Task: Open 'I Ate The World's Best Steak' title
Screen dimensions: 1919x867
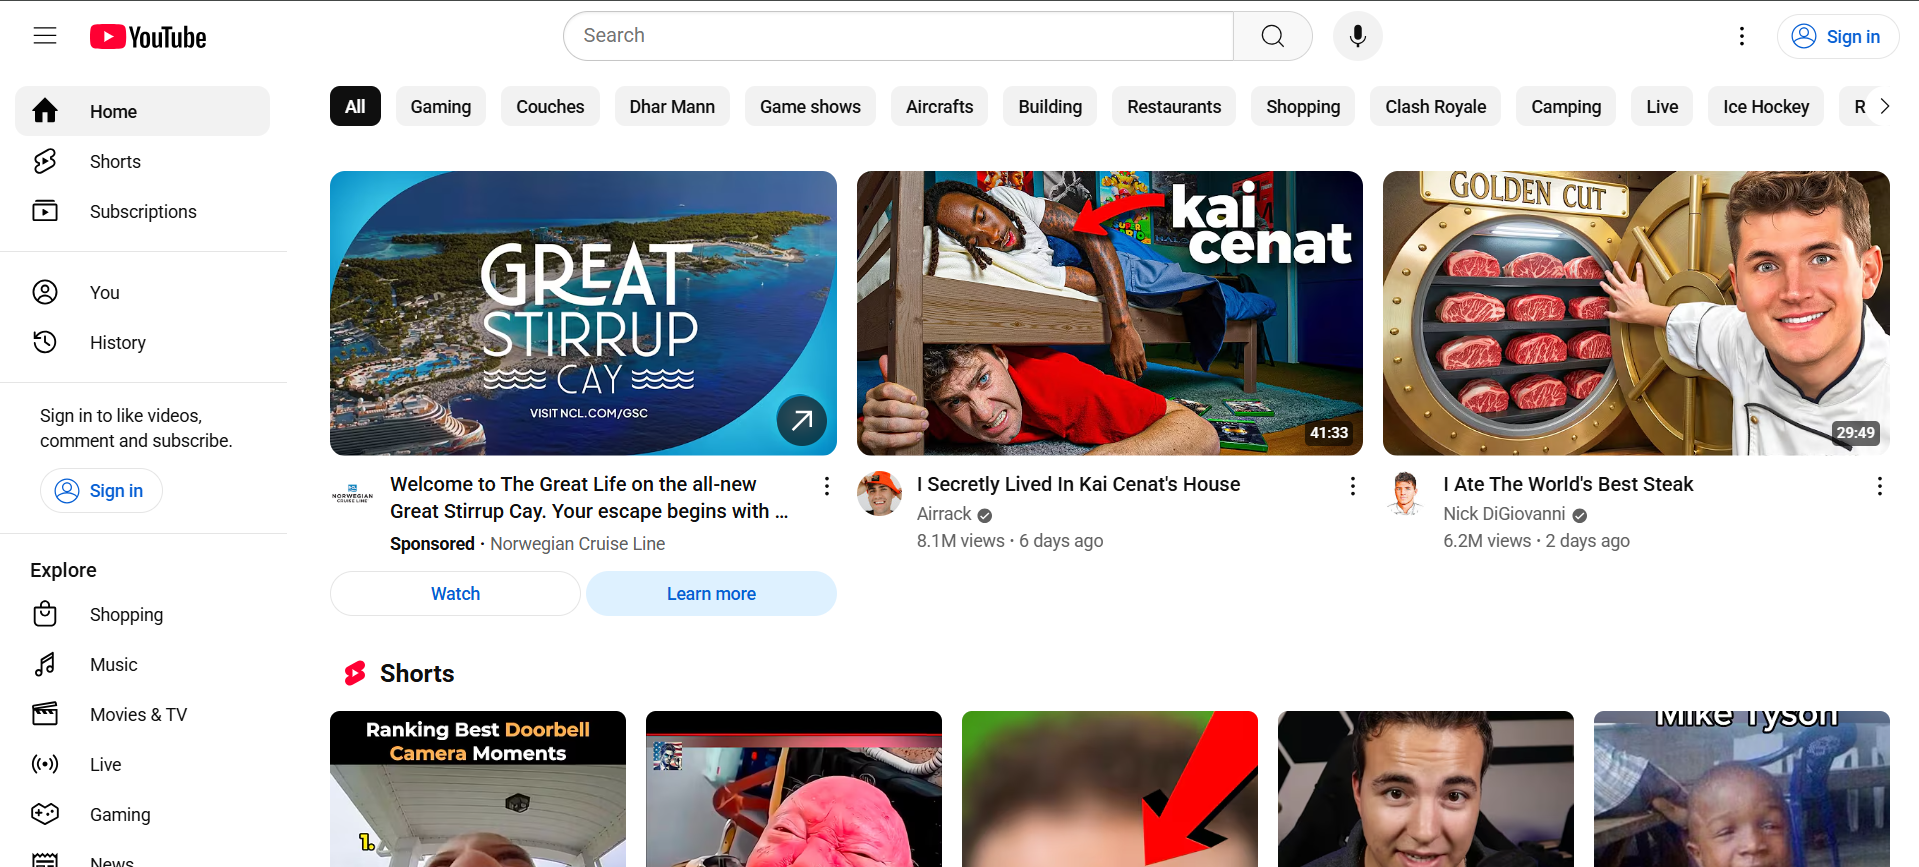Action: coord(1568,484)
